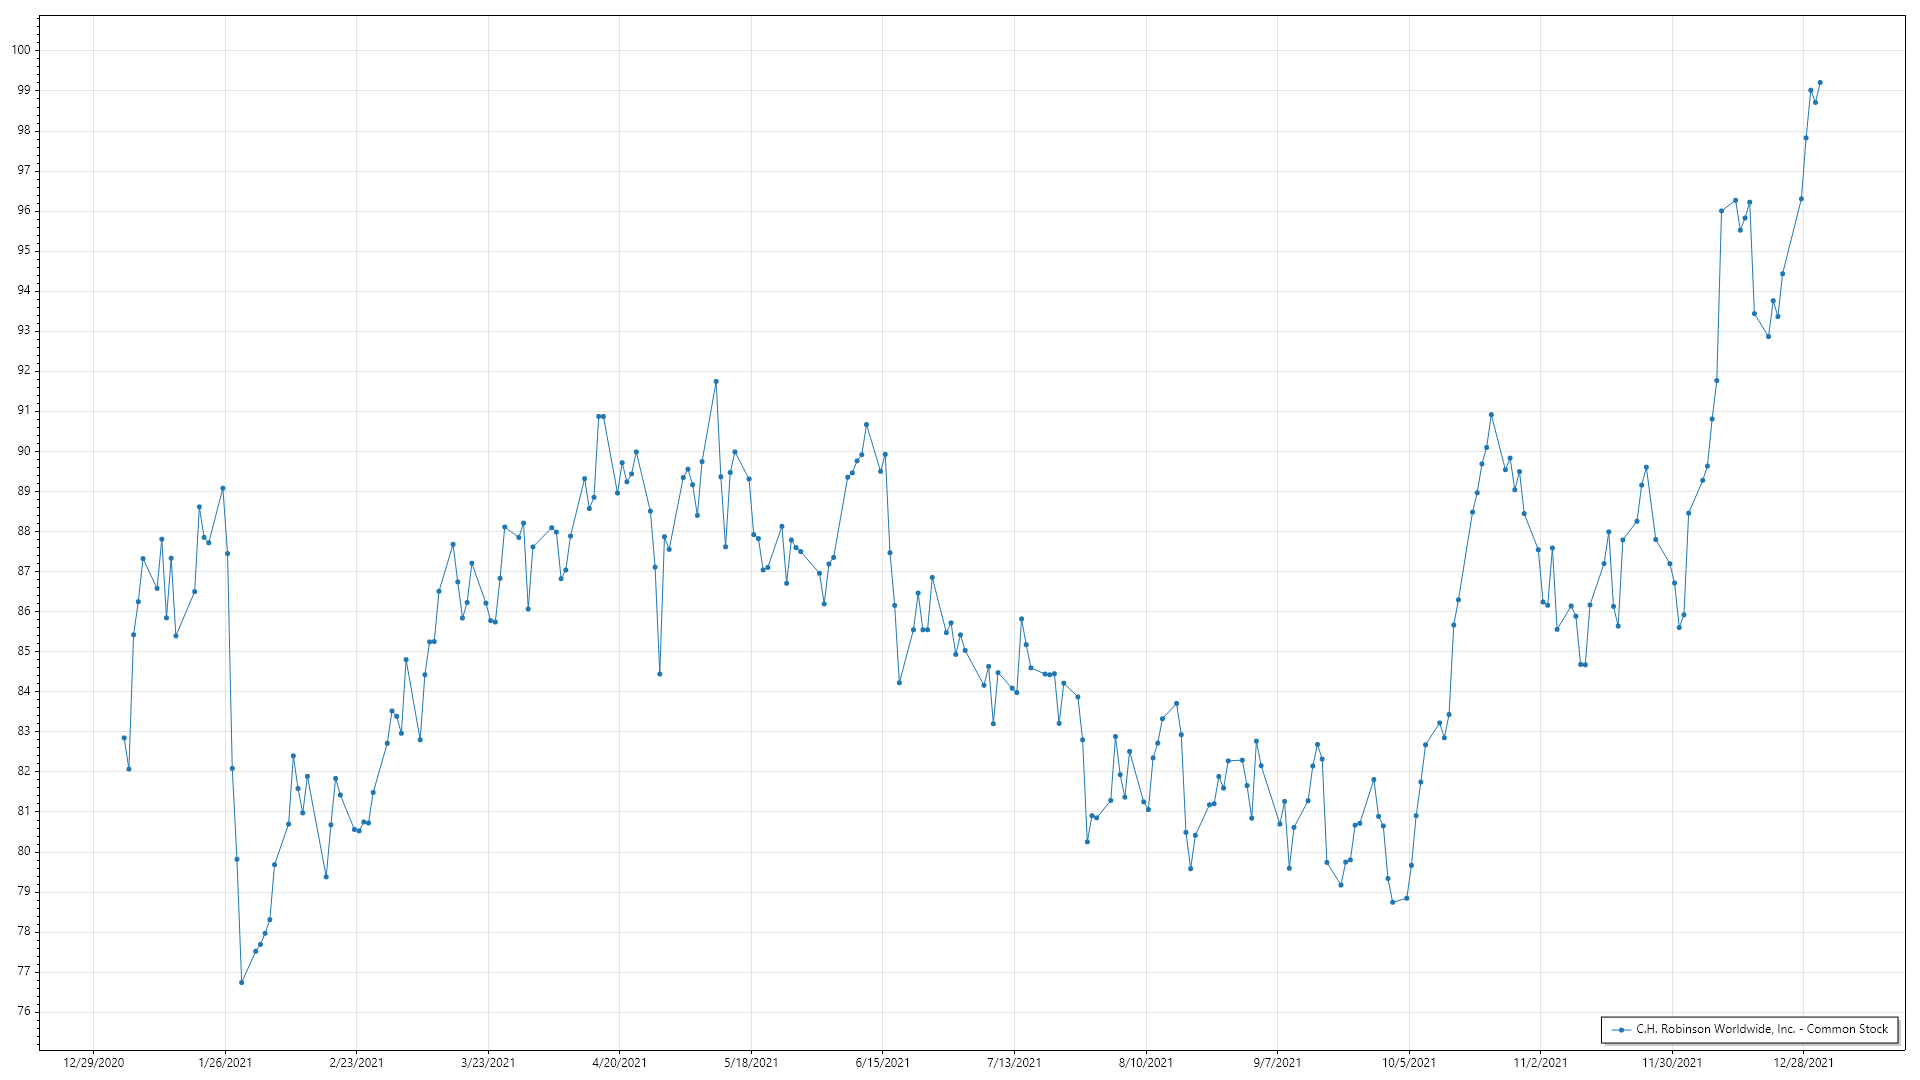
Task: Click the 11/2/2021 x-axis date label
Action: (1540, 1063)
